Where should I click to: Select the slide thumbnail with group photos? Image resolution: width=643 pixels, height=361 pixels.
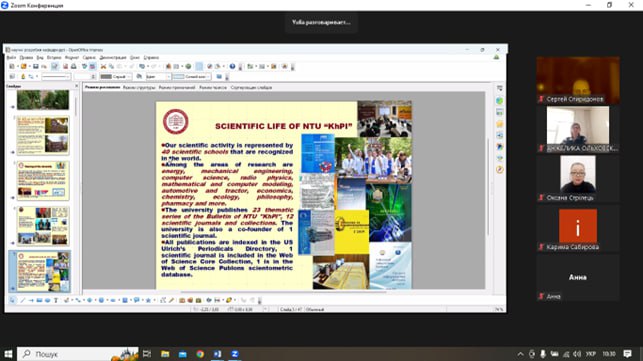pos(43,226)
